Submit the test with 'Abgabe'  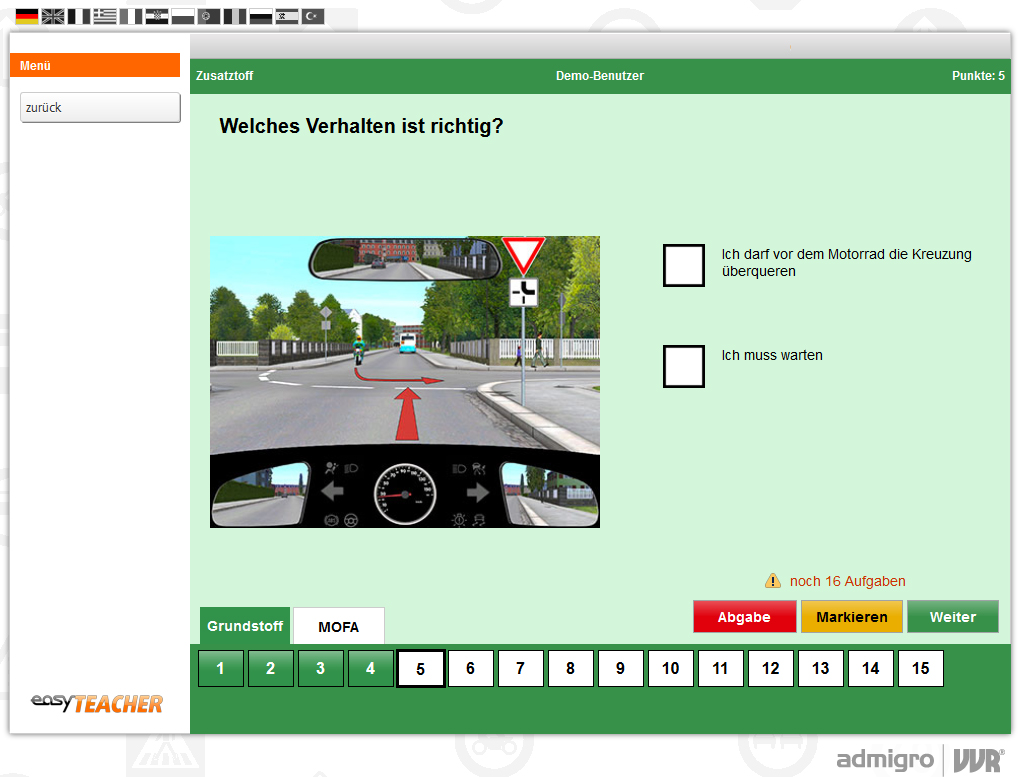pos(744,616)
